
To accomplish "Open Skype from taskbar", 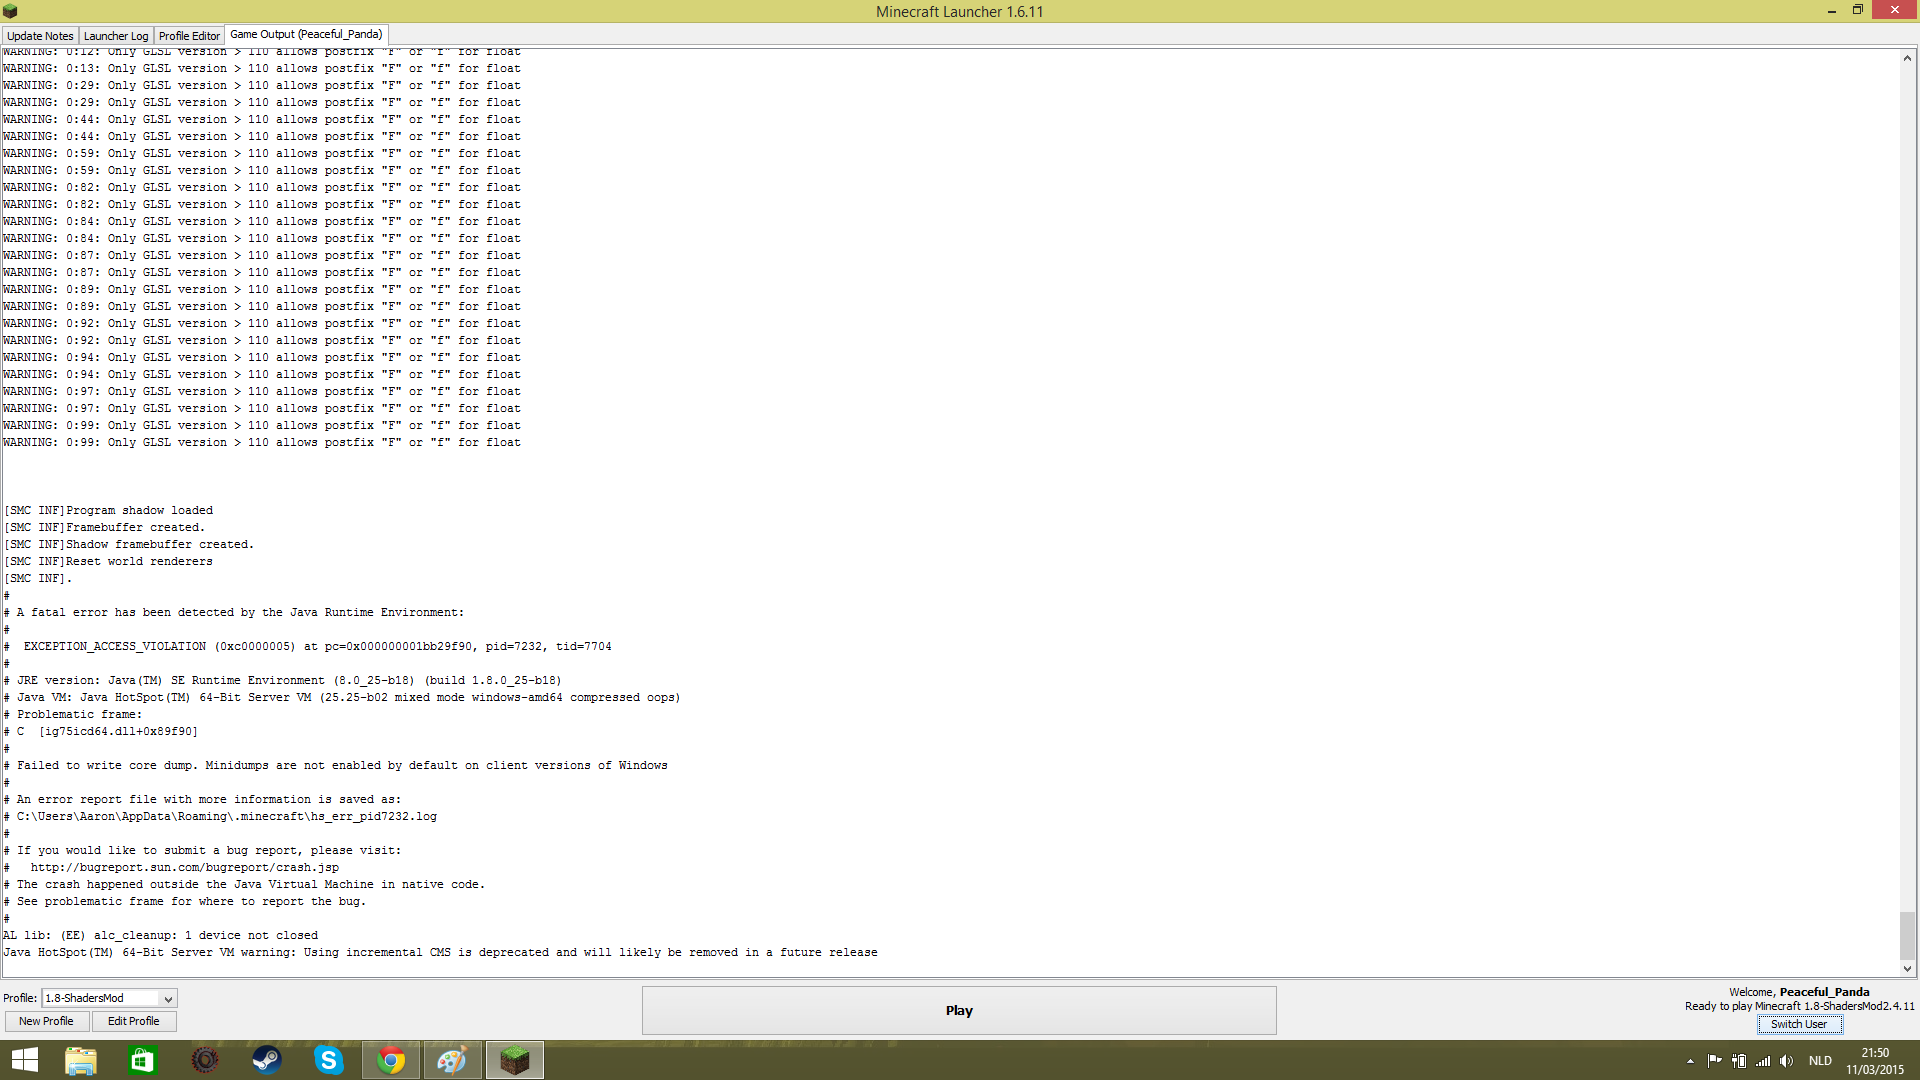I will tap(329, 1060).
